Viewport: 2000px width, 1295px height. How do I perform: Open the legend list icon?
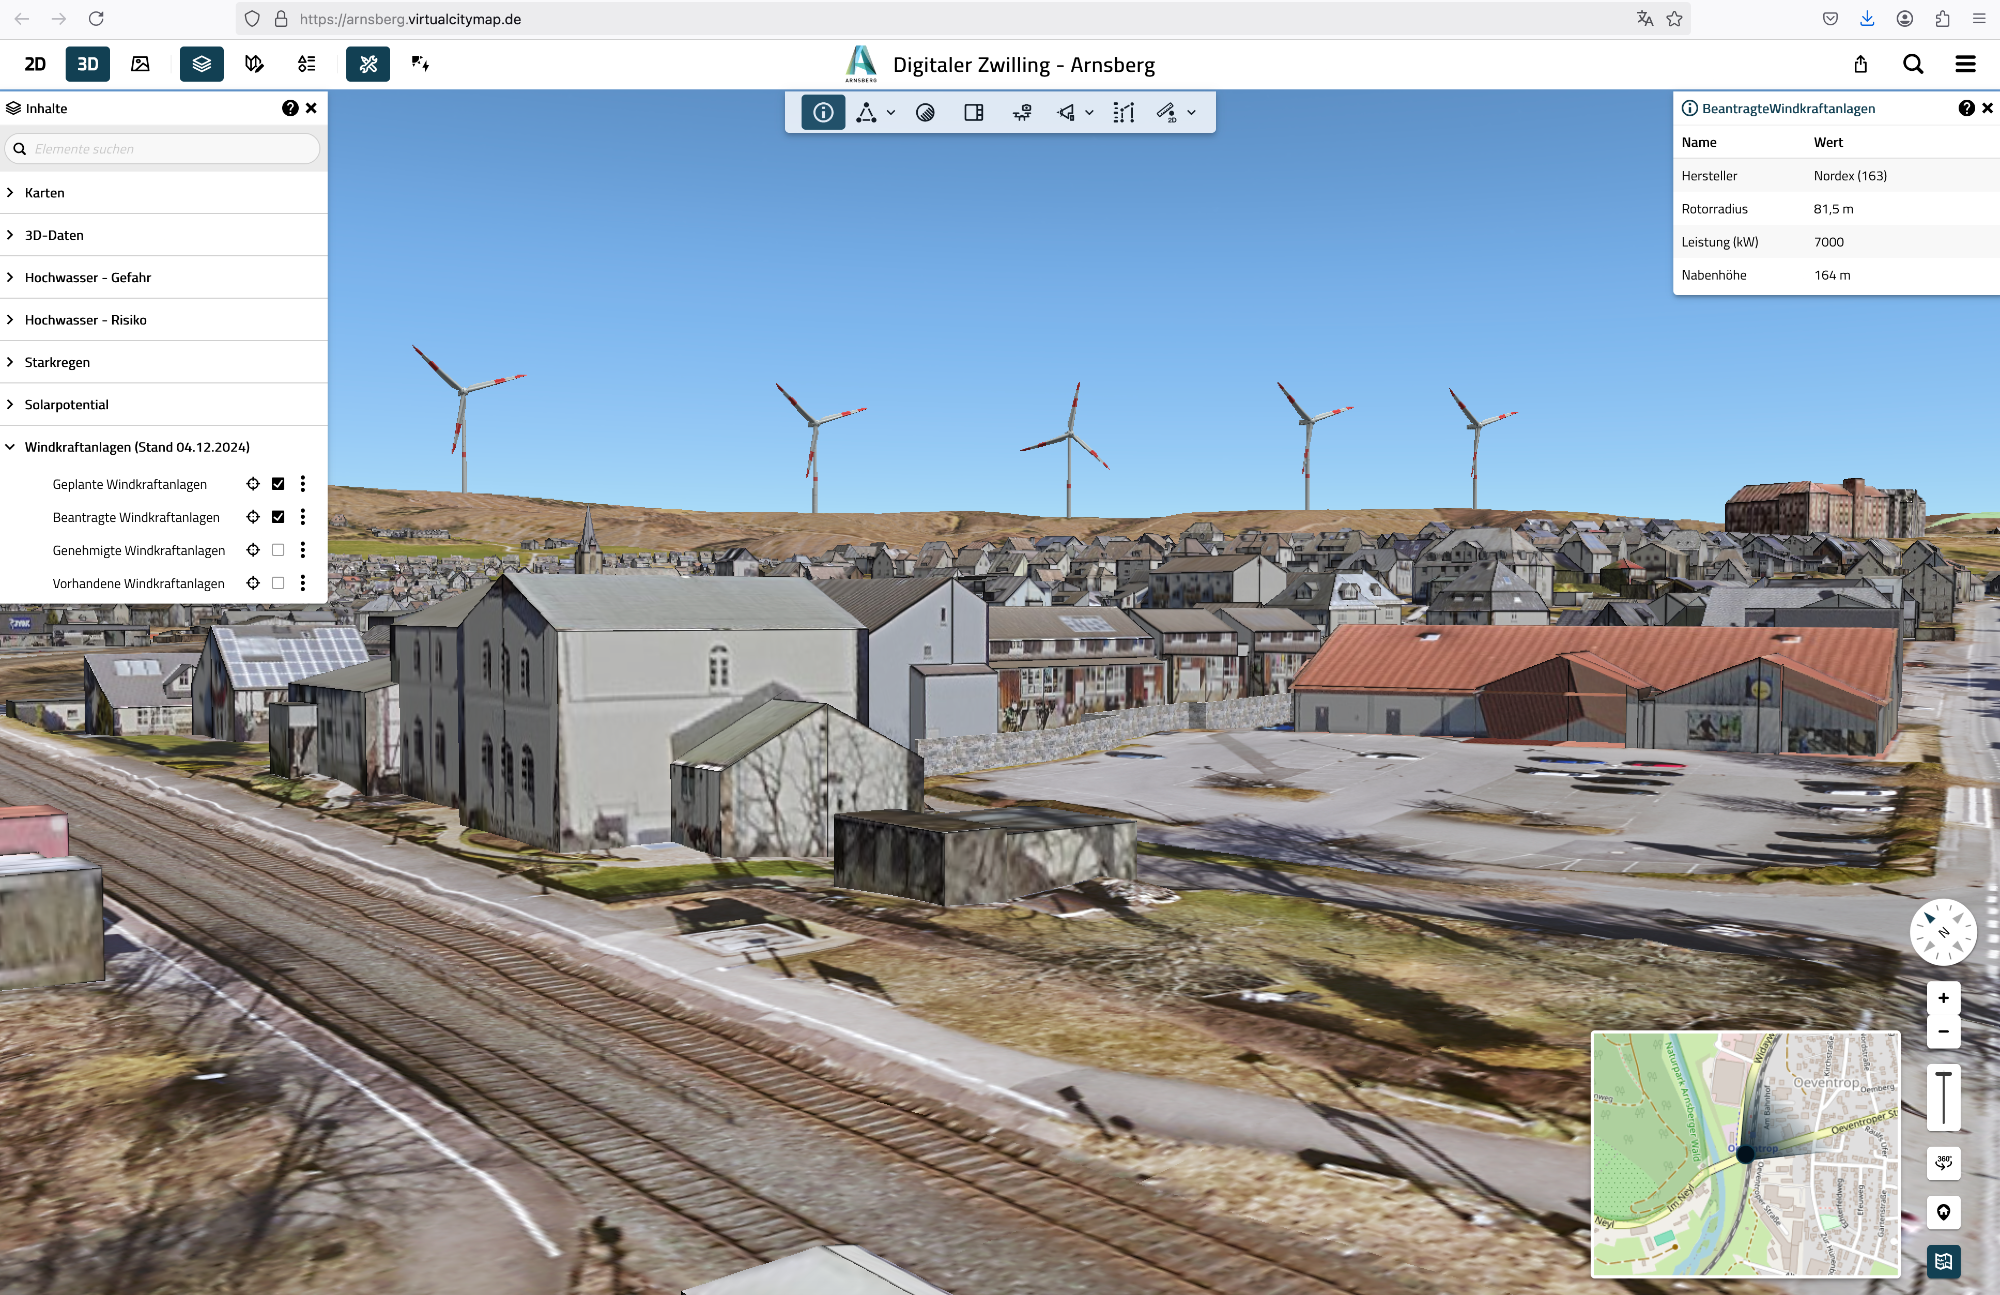[x=307, y=64]
